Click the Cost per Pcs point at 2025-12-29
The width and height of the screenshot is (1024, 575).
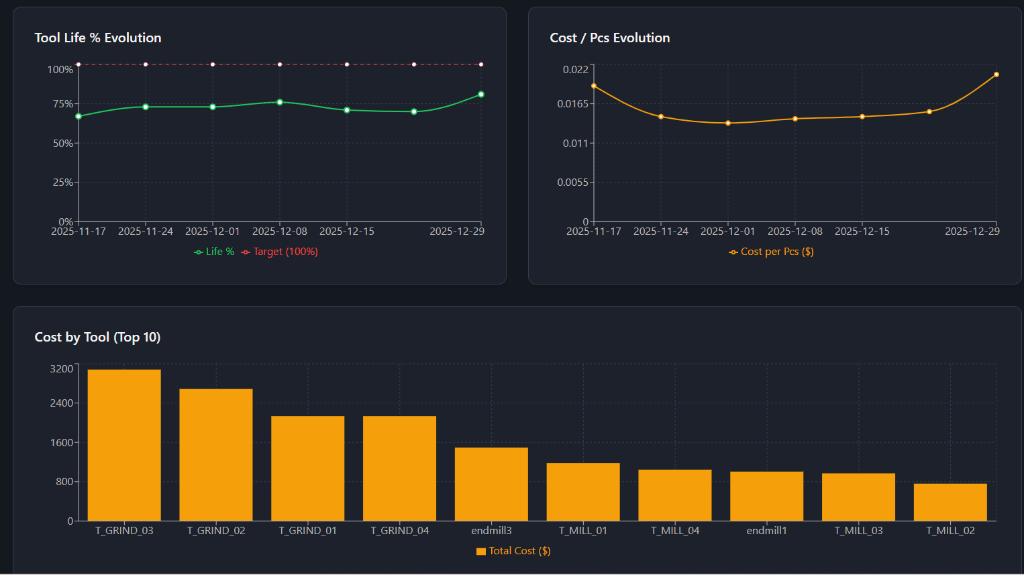pos(996,74)
